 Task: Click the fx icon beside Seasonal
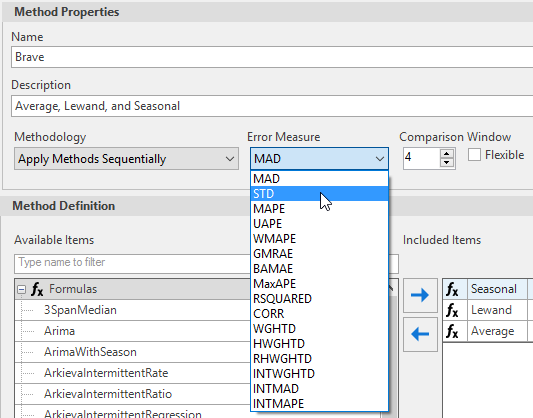coord(452,290)
